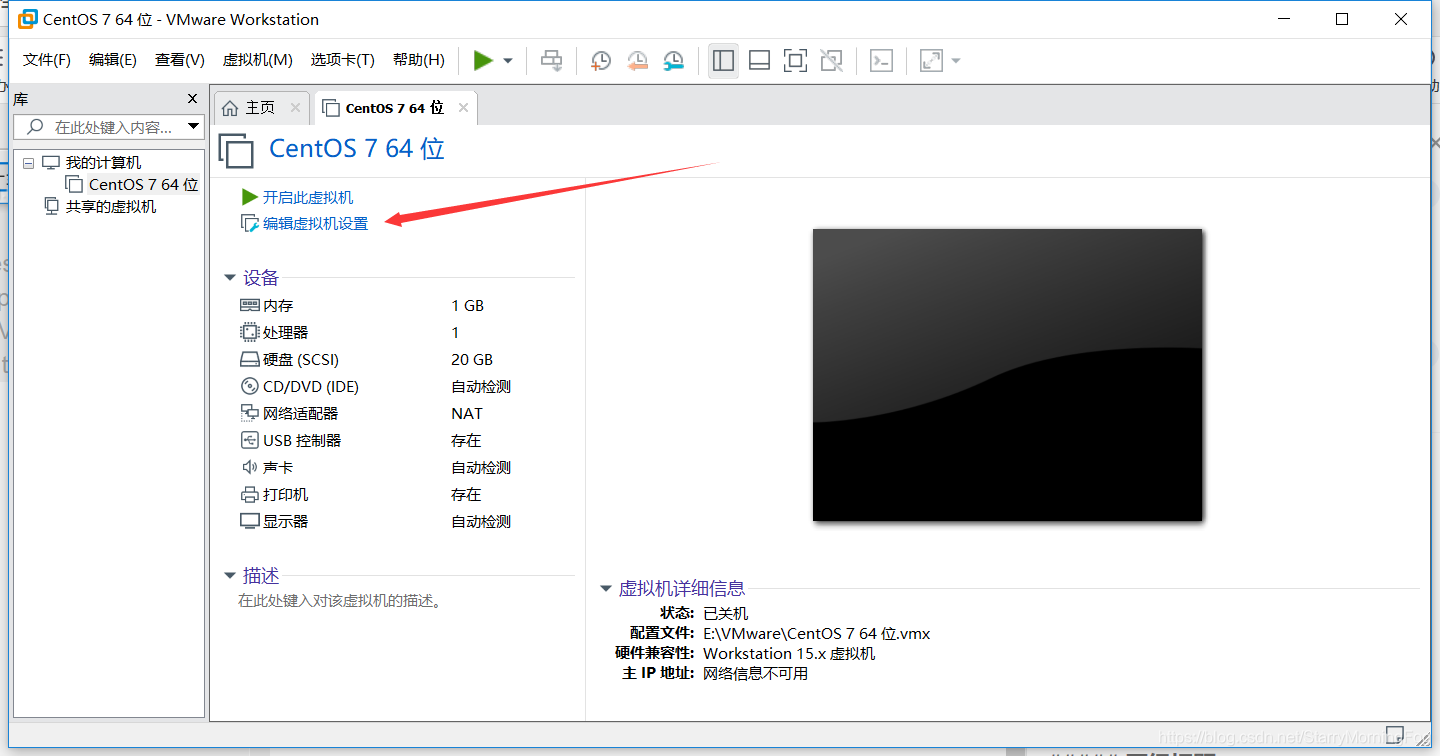Open the 帮助(H) menu
The width and height of the screenshot is (1440, 756).
419,60
